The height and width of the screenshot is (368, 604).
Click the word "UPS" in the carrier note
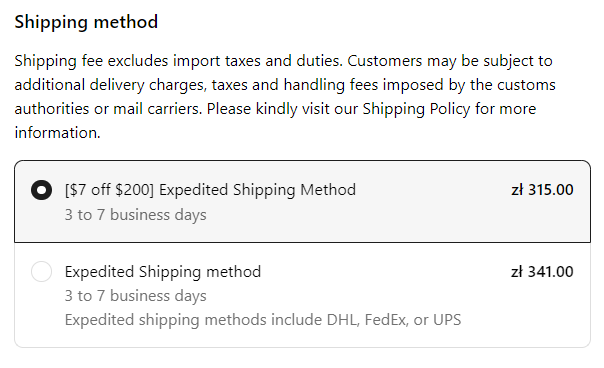click(447, 320)
